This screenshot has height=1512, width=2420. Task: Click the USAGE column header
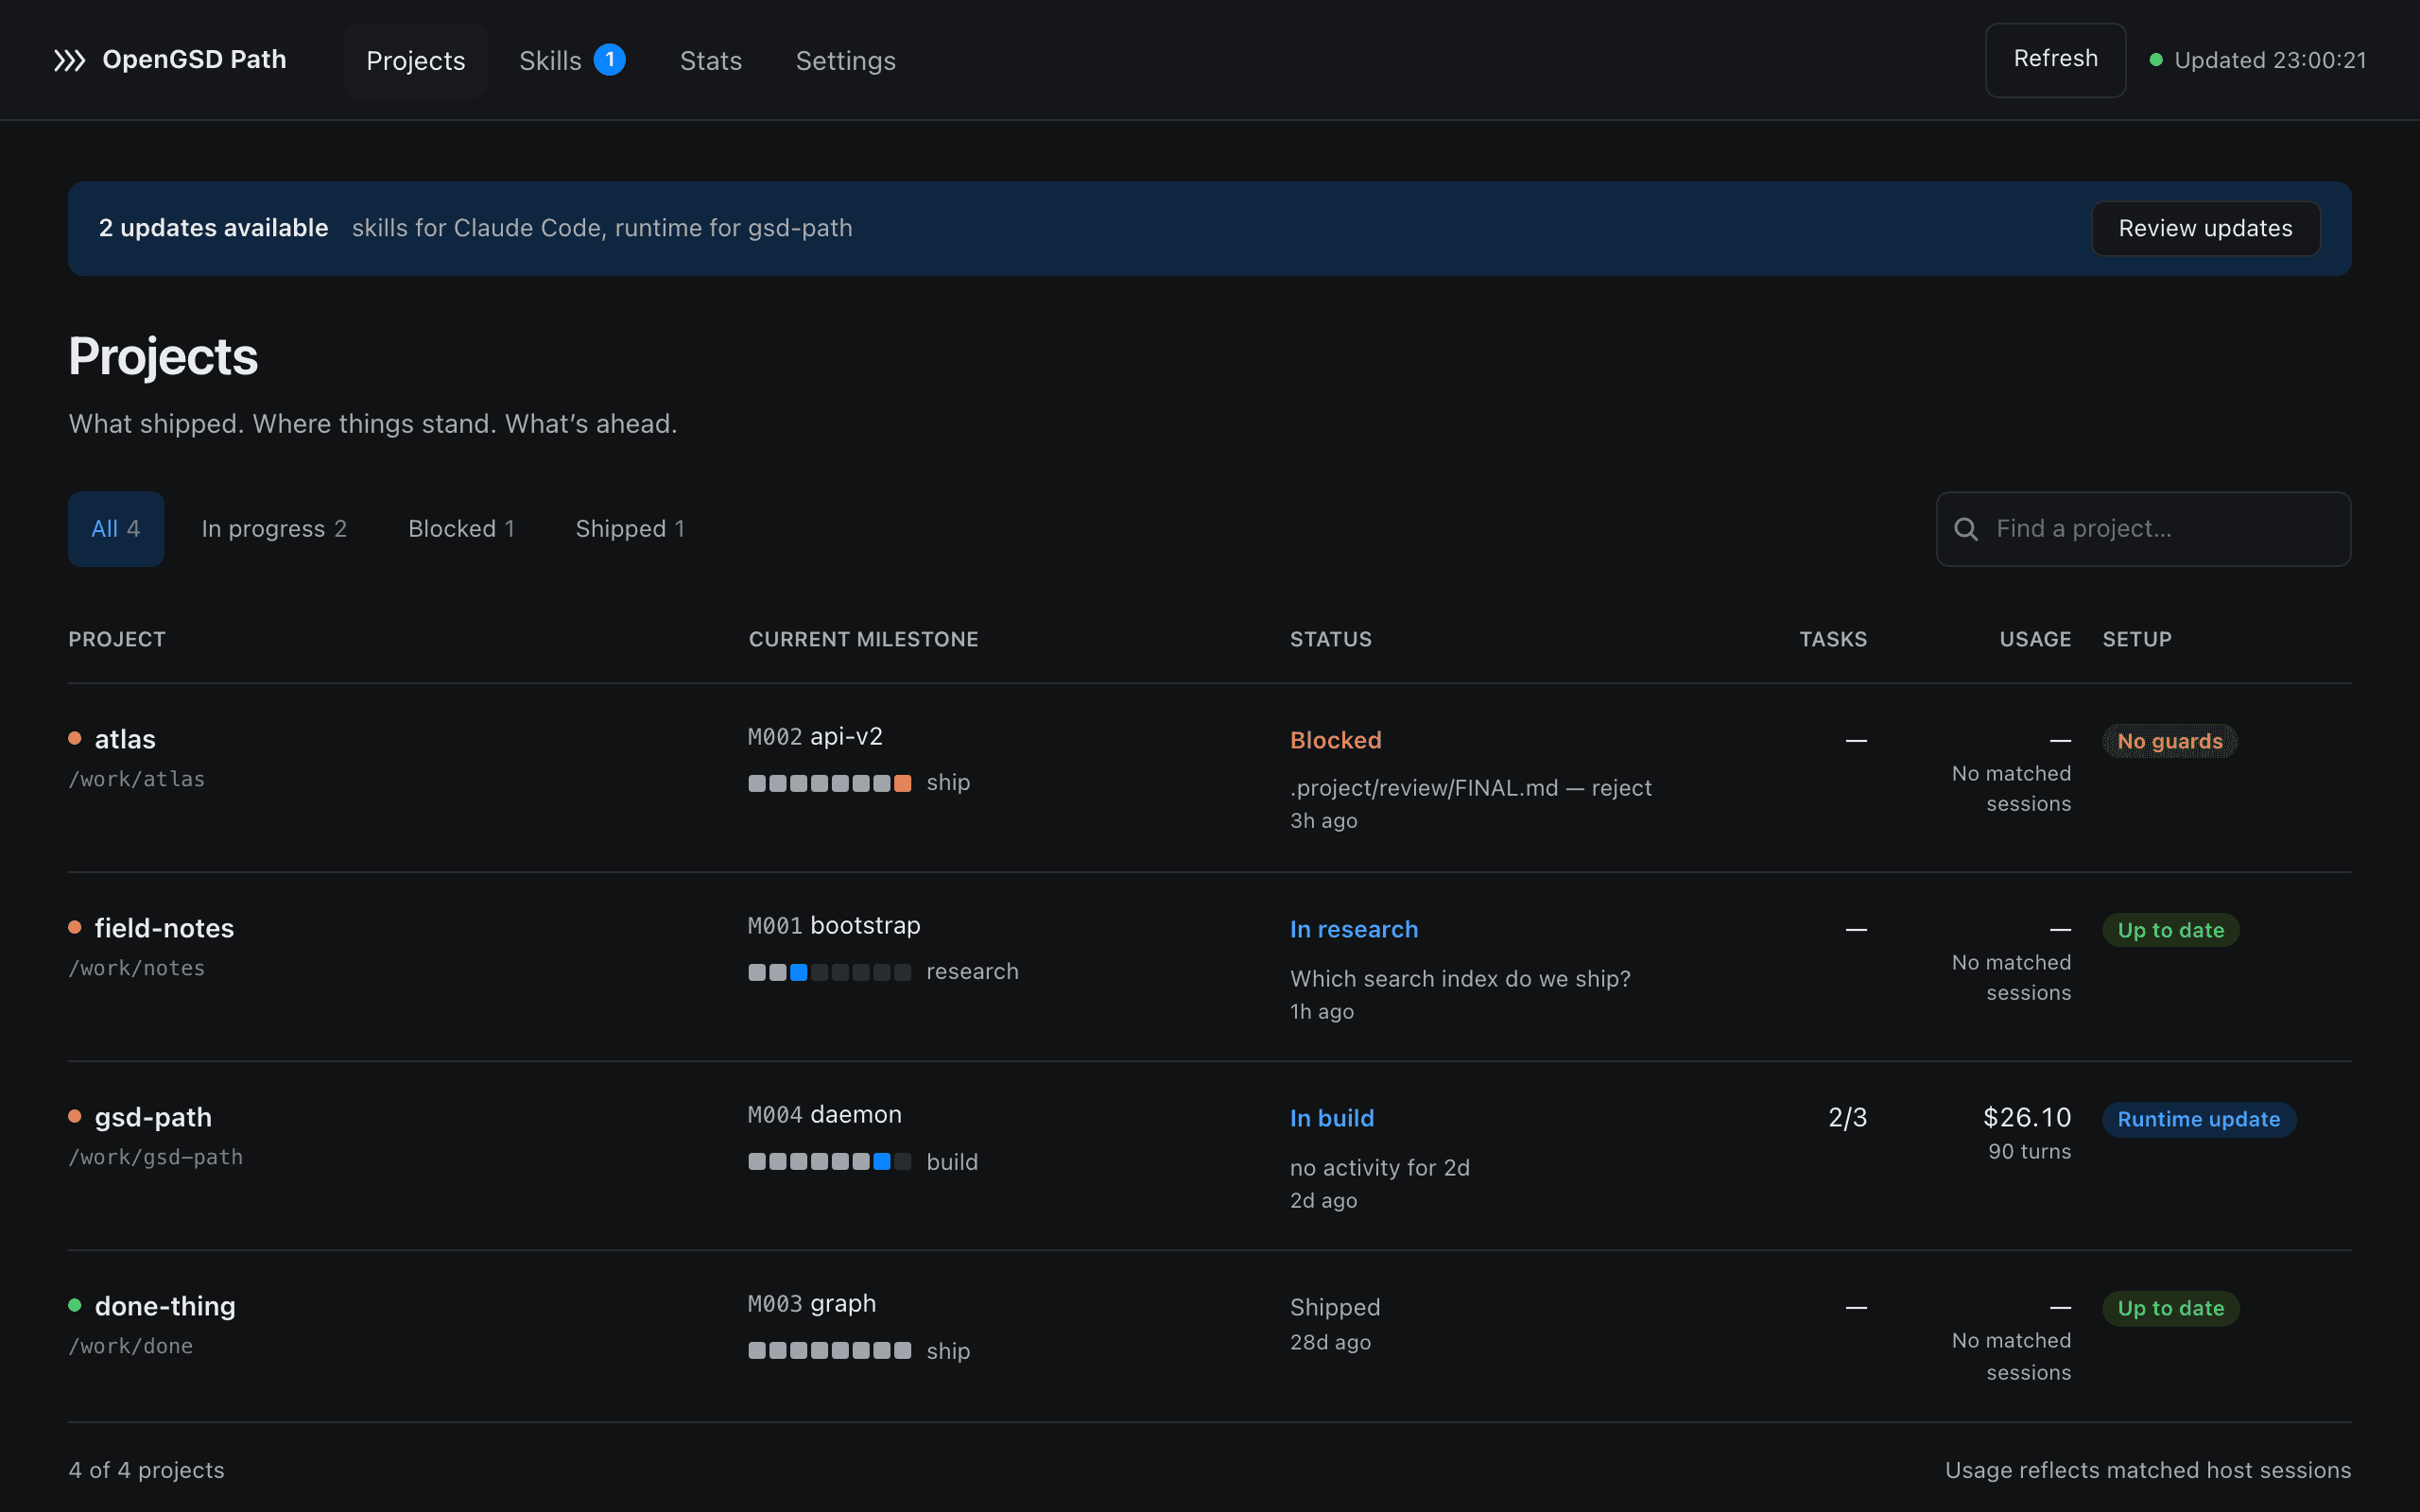2035,639
